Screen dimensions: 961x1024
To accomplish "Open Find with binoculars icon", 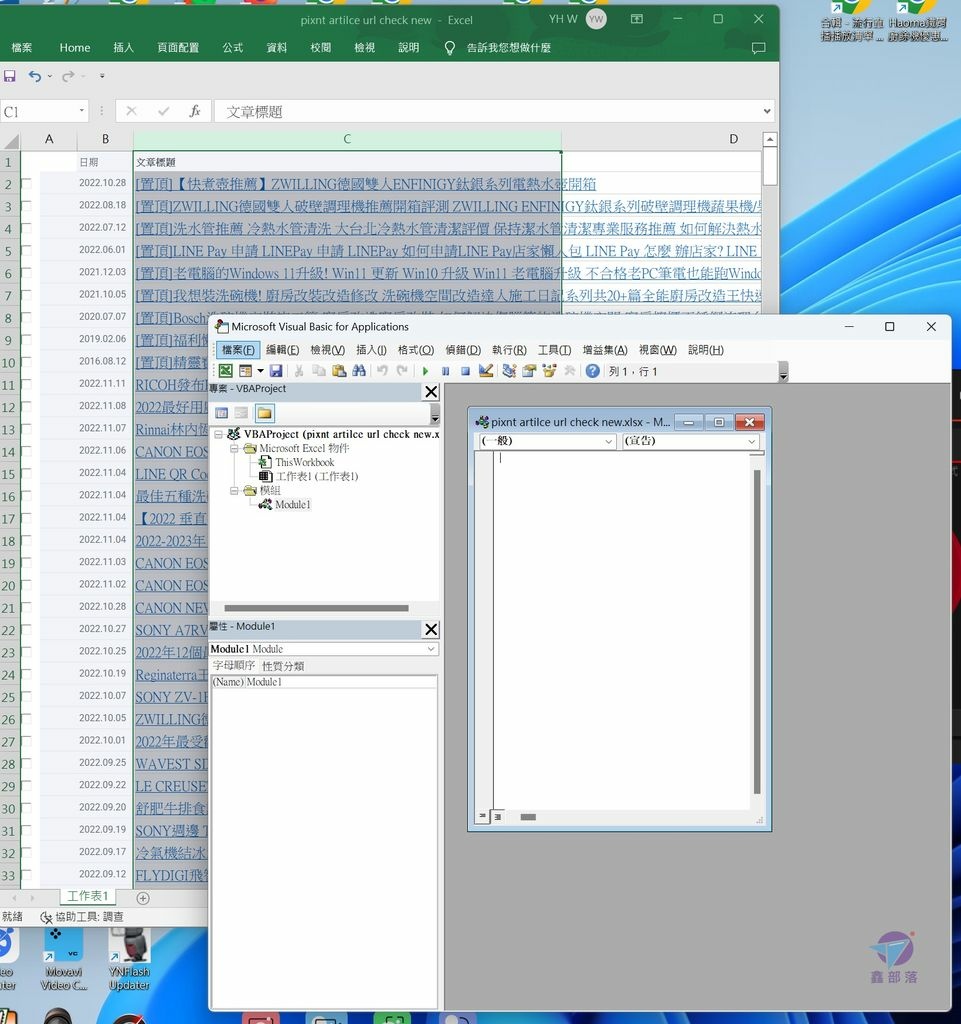I will 359,371.
